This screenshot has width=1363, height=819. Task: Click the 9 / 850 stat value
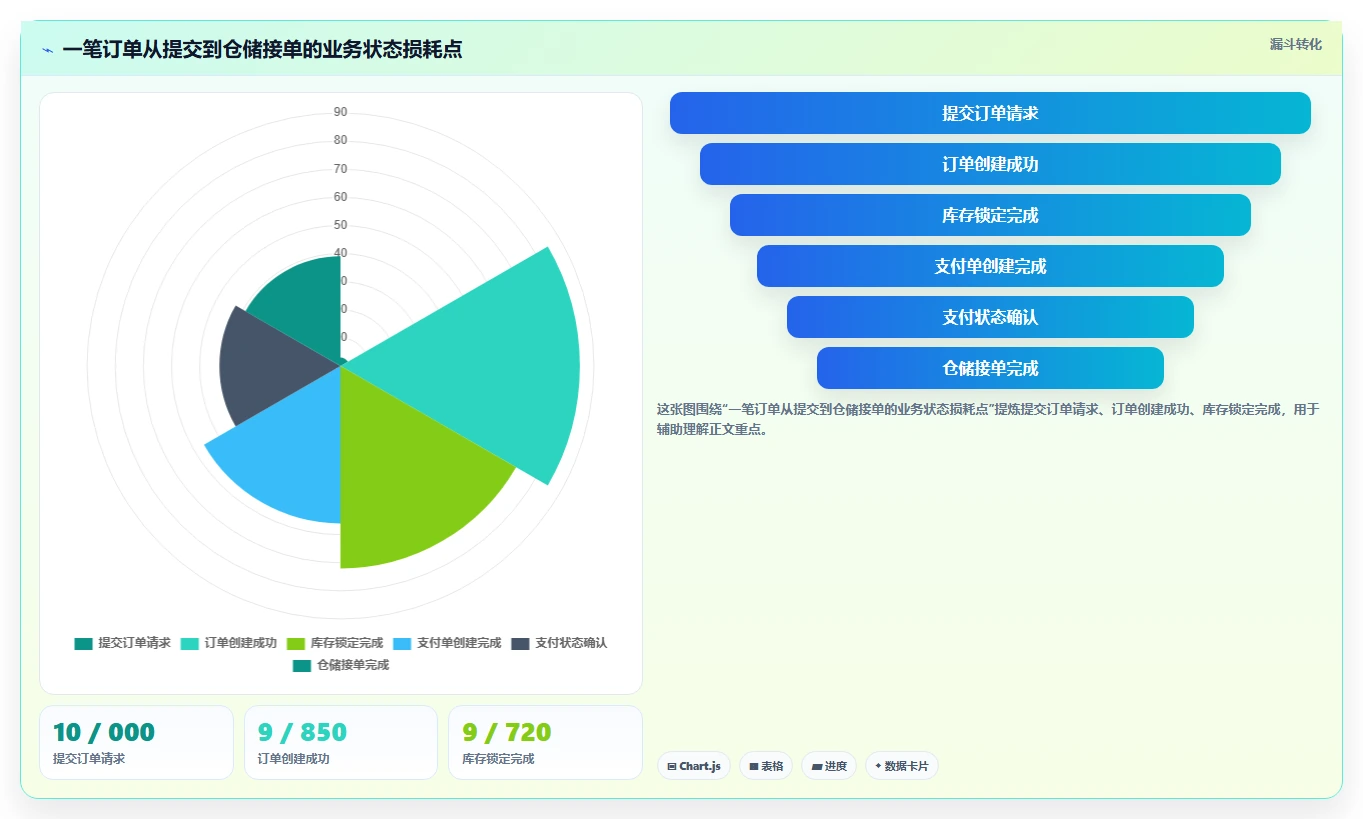[x=302, y=733]
